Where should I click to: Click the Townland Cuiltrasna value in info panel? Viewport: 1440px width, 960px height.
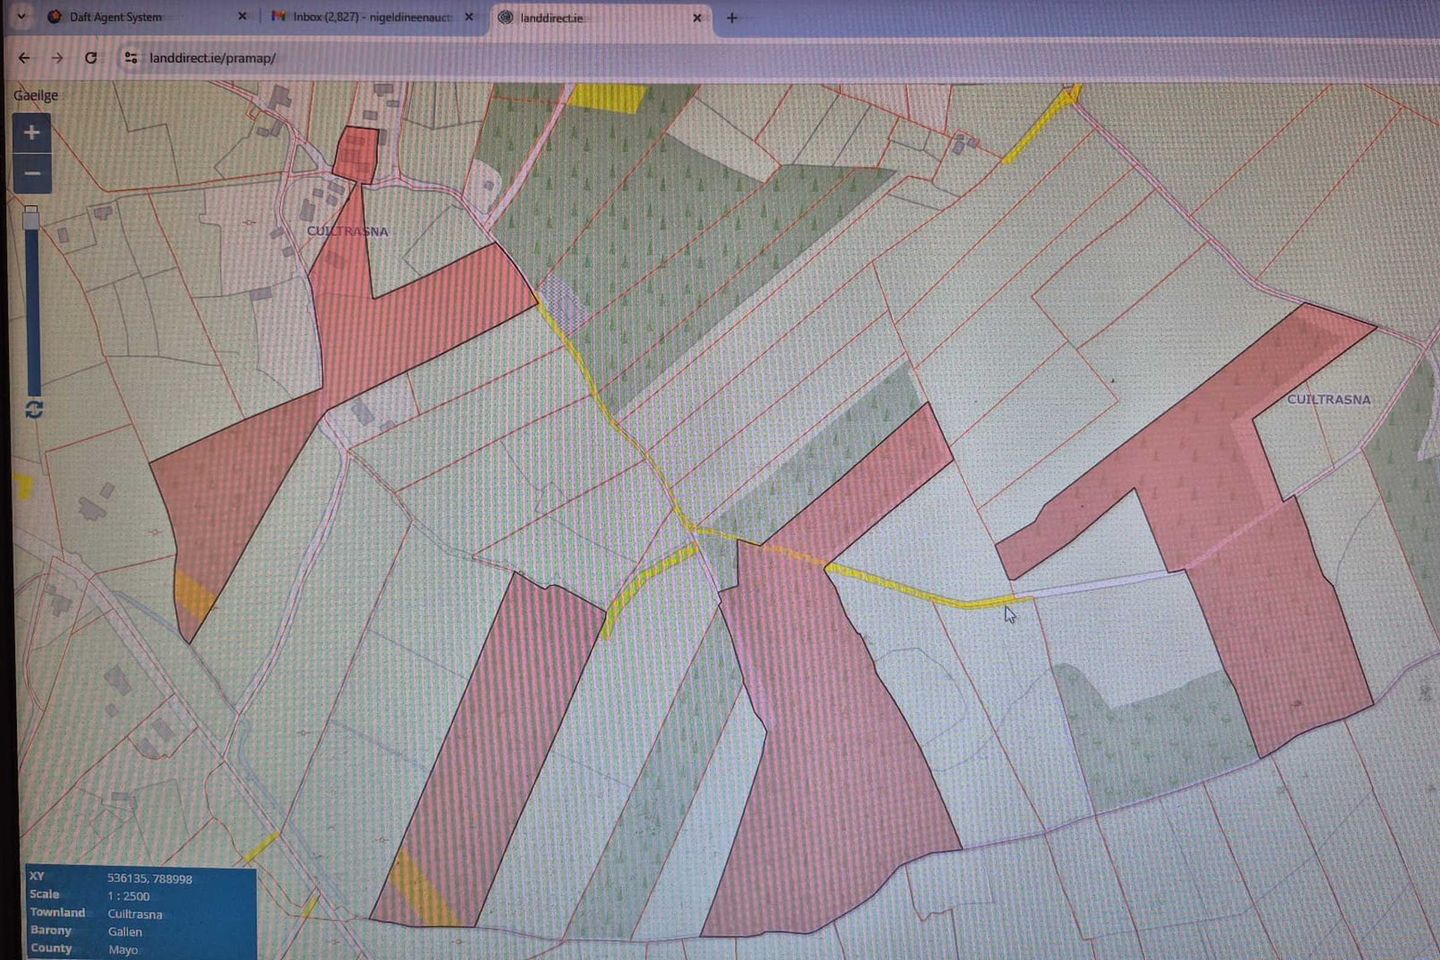coord(135,914)
